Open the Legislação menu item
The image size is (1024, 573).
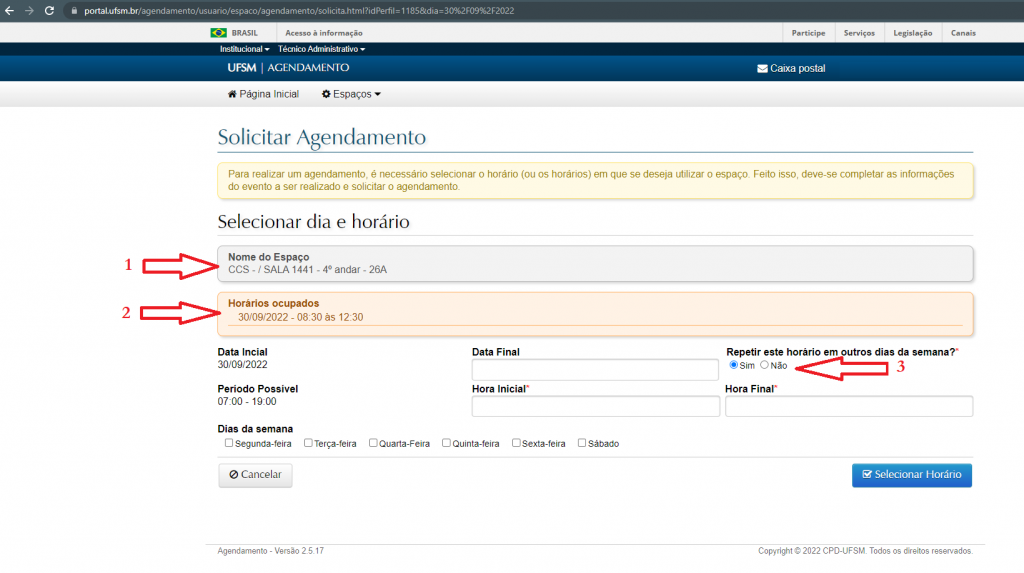pyautogui.click(x=911, y=33)
